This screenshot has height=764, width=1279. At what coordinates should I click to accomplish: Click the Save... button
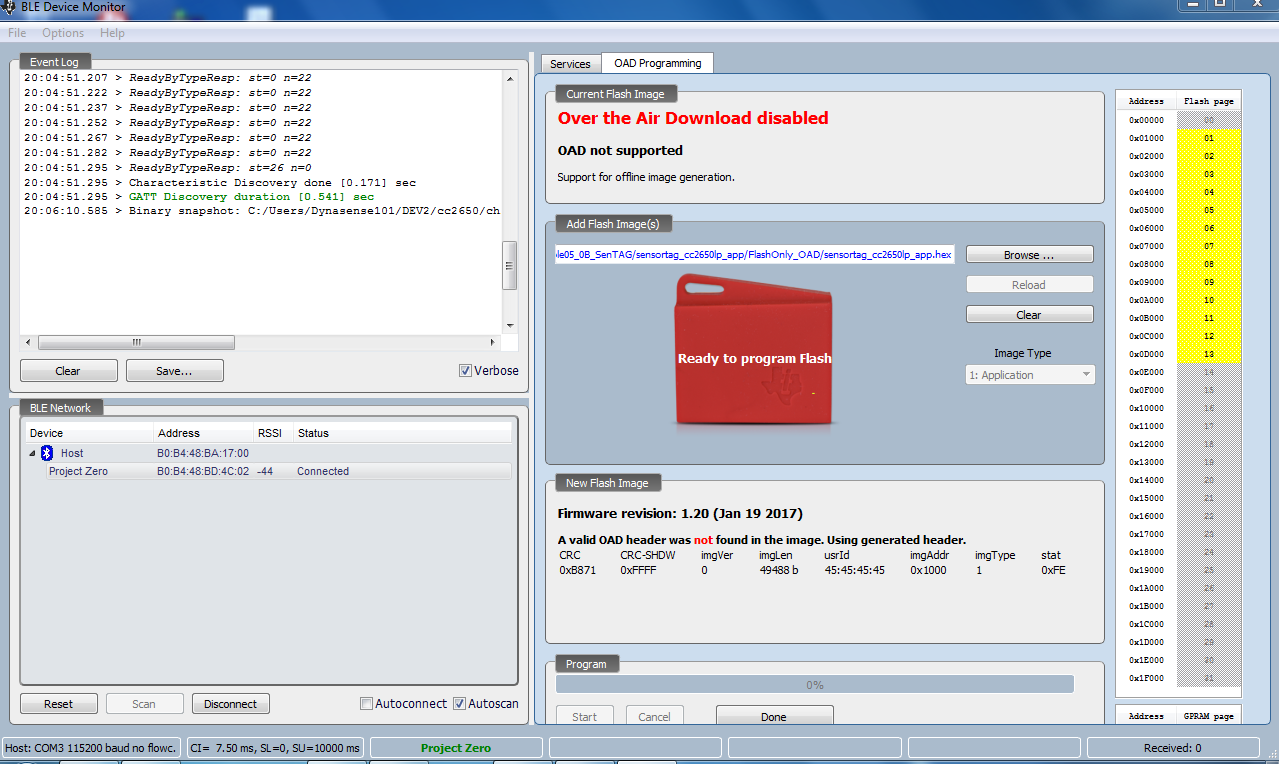174,371
